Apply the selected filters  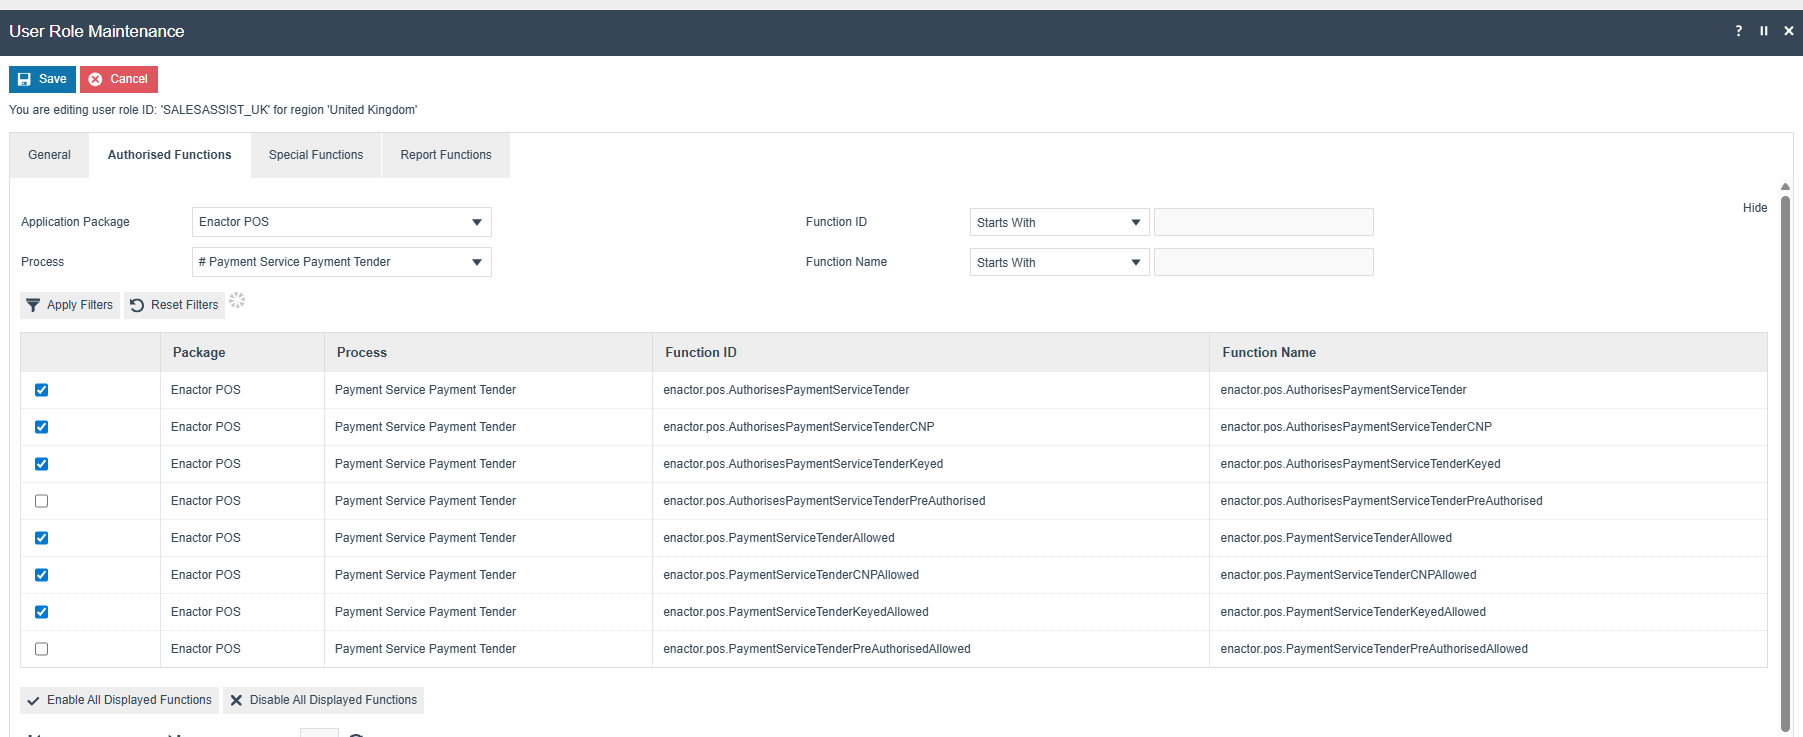coord(70,305)
